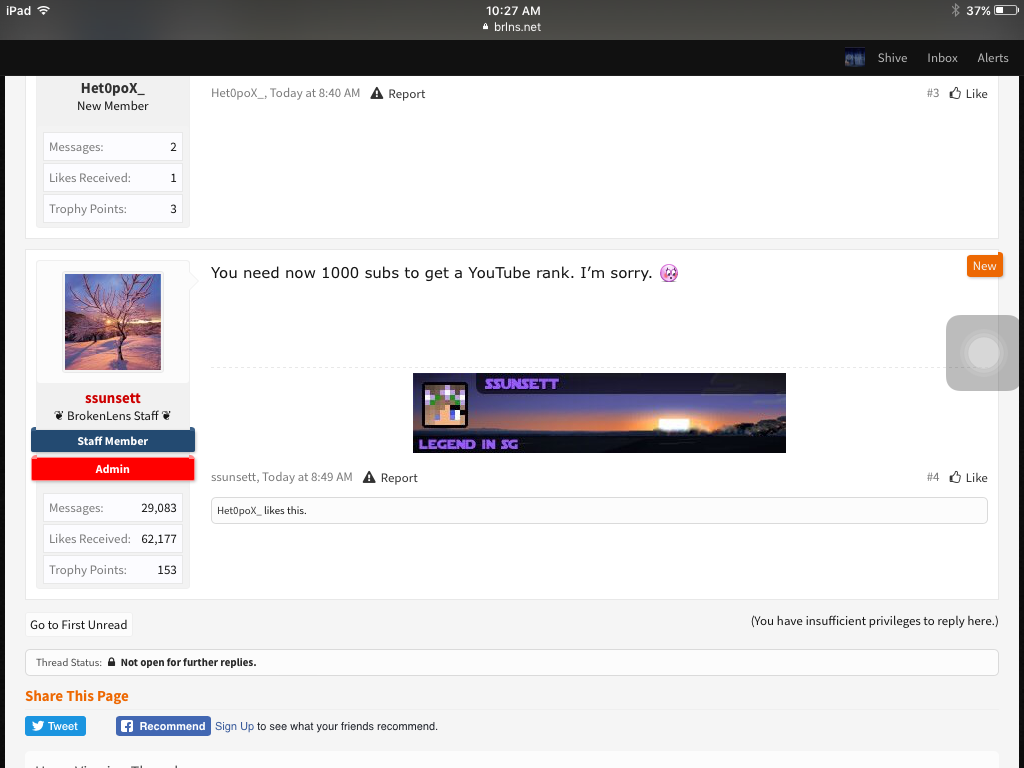Open ssunsett username link below avatar
Image resolution: width=1024 pixels, height=768 pixels.
coord(112,398)
